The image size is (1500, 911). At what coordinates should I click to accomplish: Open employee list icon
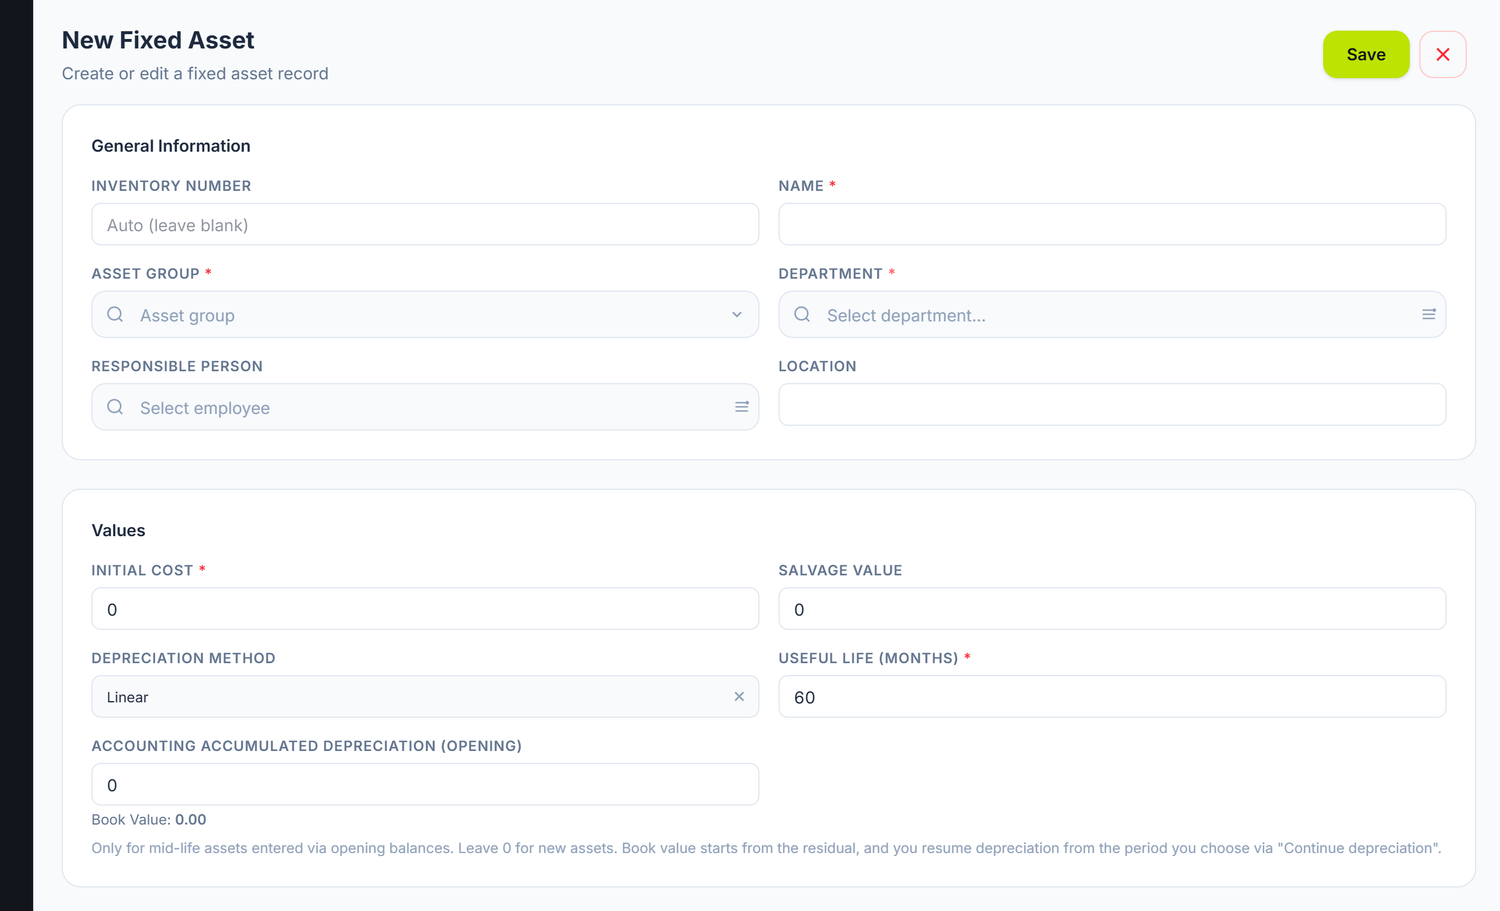pos(742,407)
